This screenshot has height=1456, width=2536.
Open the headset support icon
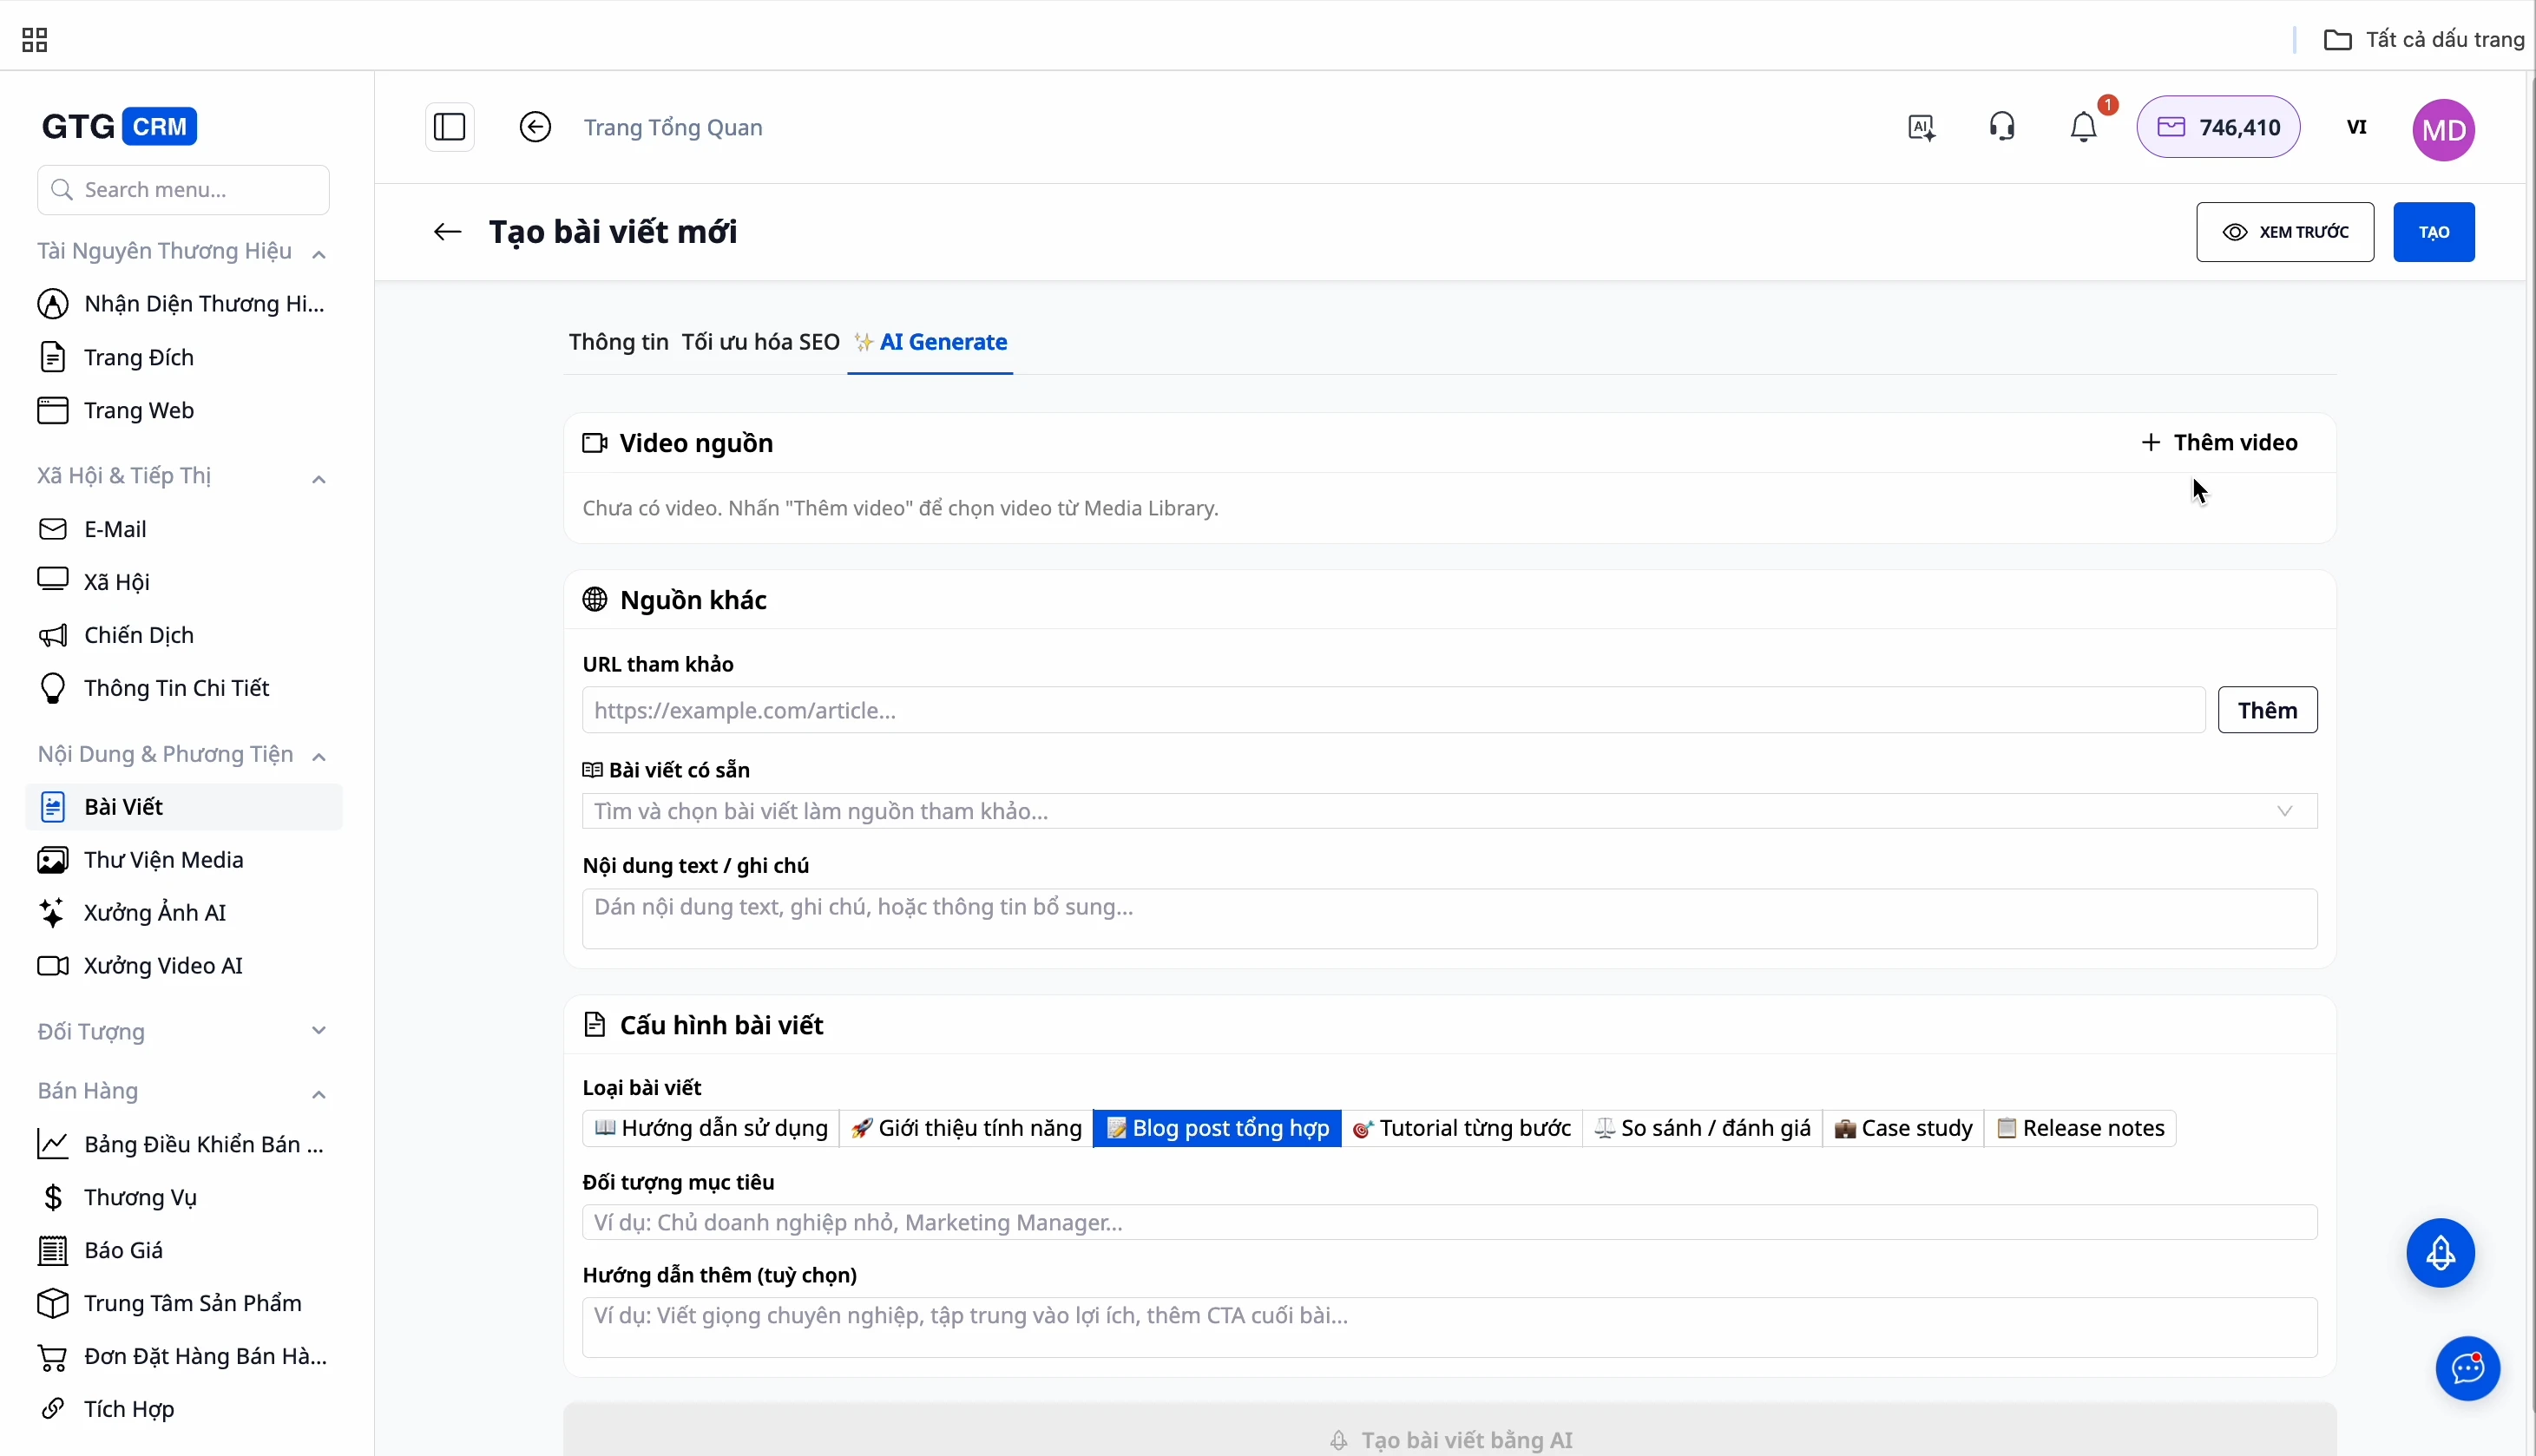(2002, 127)
